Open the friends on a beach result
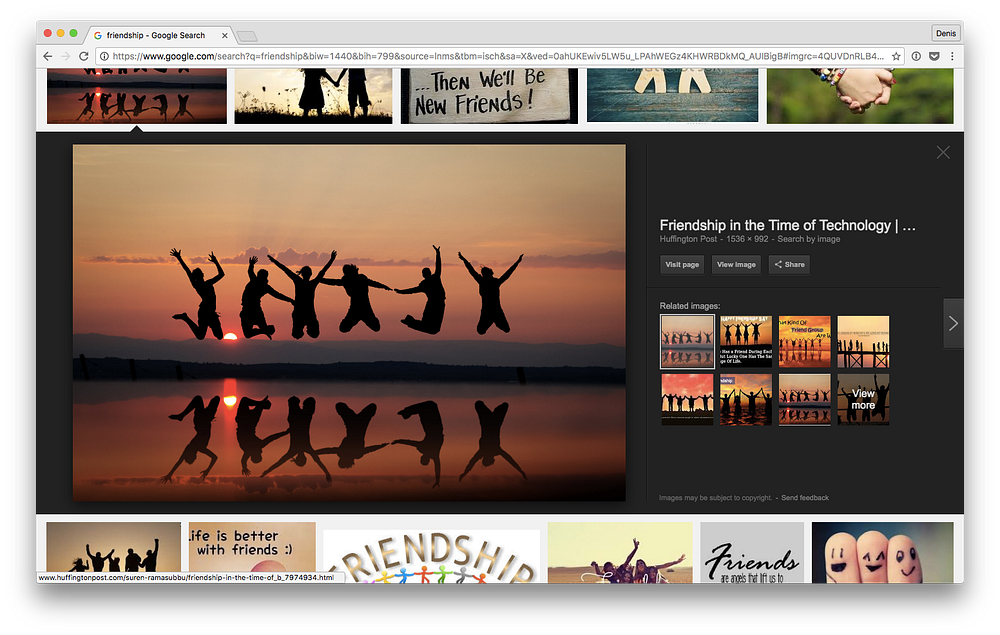Image resolution: width=1000 pixels, height=635 pixels. pyautogui.click(x=620, y=552)
